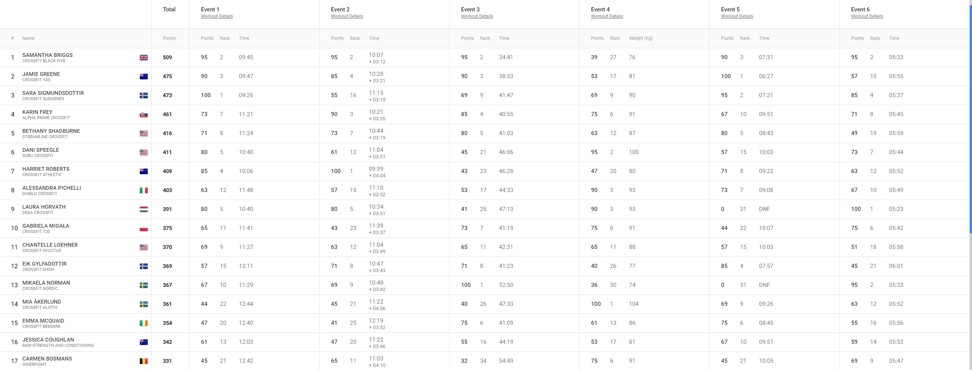Click the Event 4 column heading
This screenshot has width=972, height=370.
600,9
